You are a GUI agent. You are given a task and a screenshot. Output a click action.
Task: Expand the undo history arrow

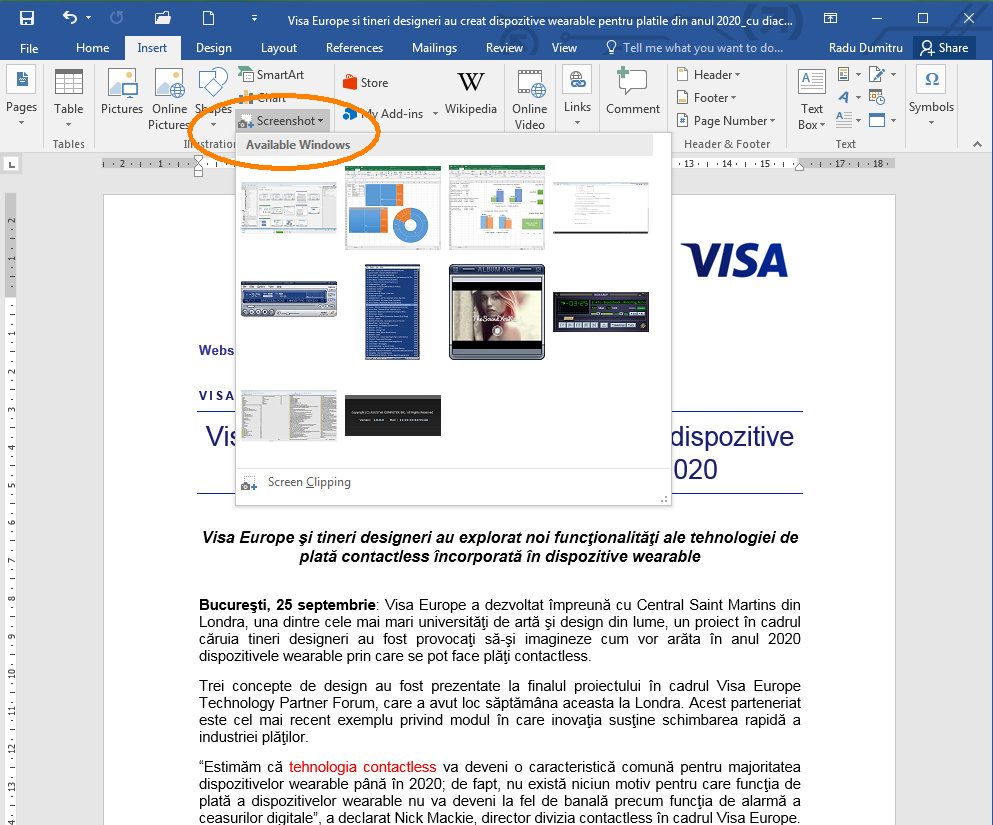88,18
